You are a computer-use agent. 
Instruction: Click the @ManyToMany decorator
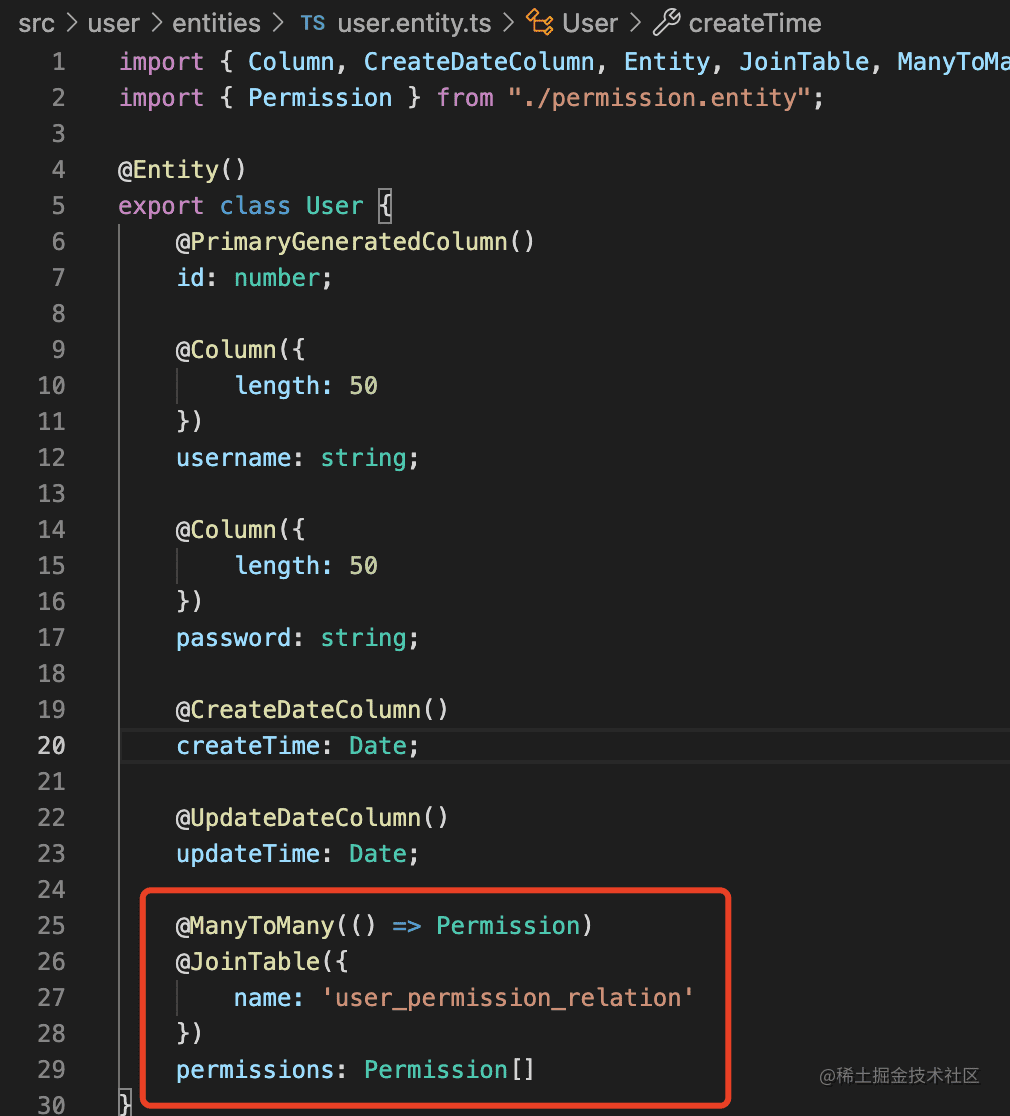[x=255, y=926]
